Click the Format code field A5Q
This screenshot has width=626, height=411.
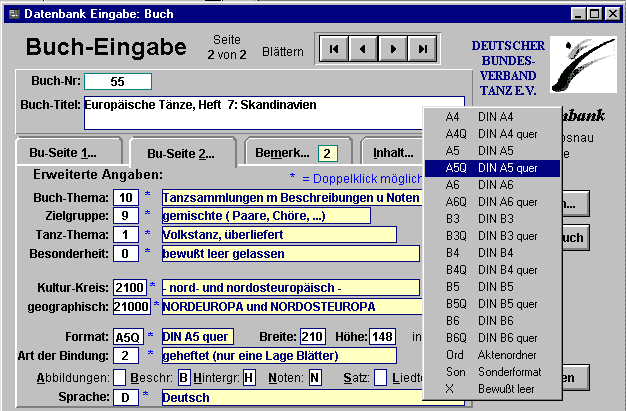127,337
